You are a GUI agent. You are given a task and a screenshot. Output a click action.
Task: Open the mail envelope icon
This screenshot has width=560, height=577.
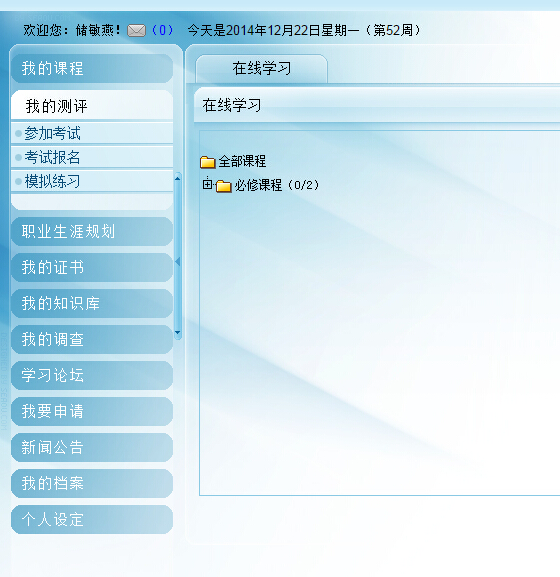tap(137, 31)
